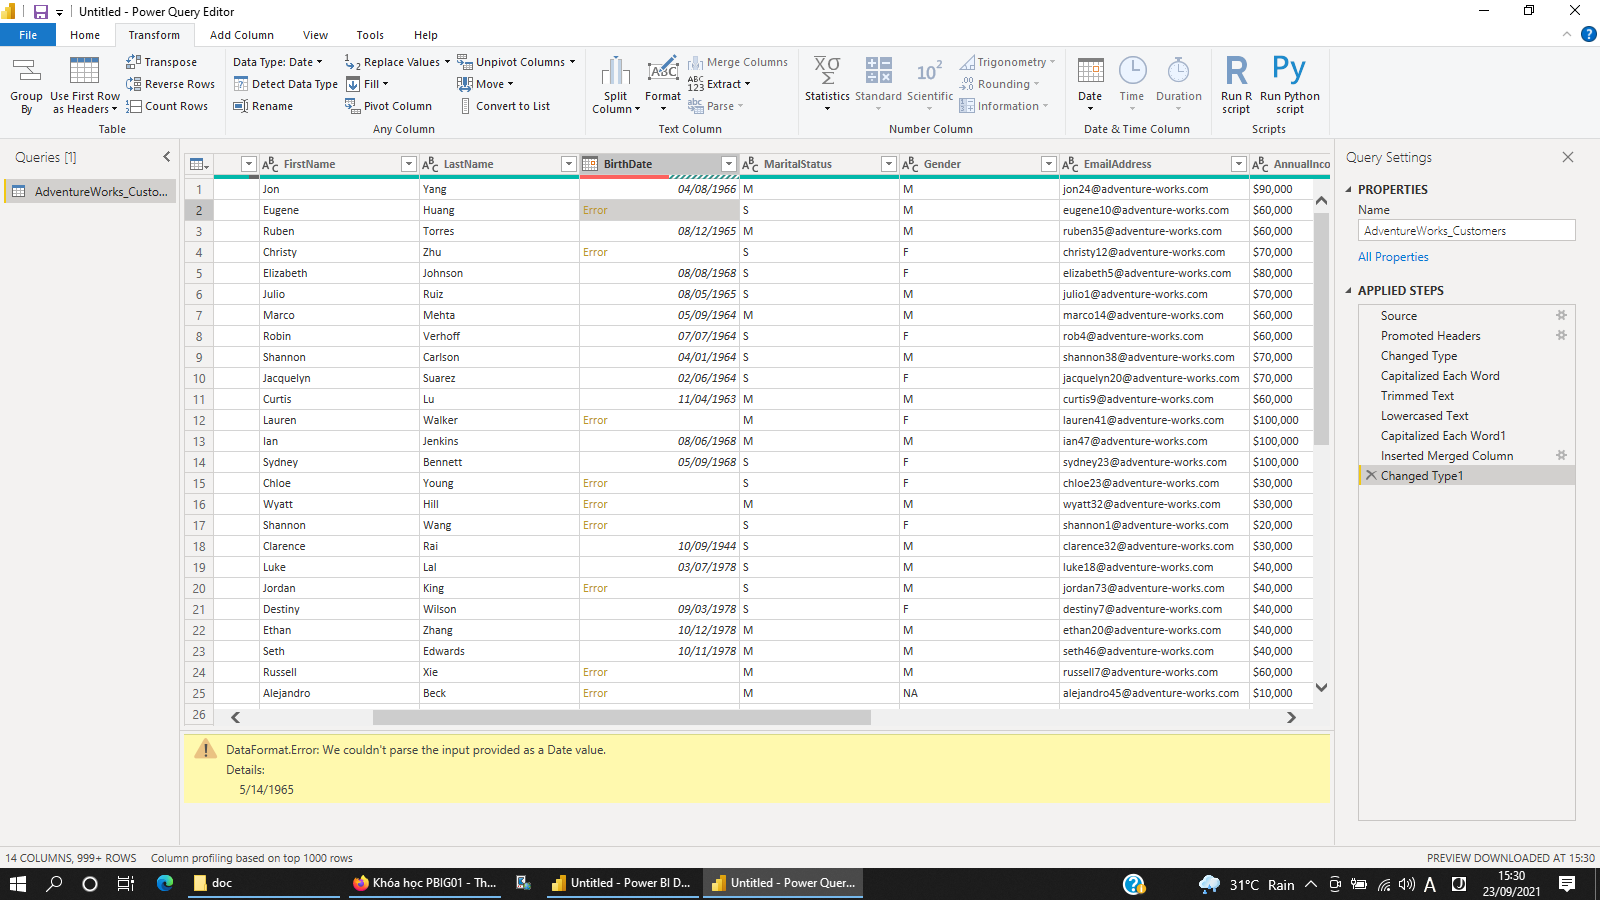Screen dimensions: 1600x900
Task: Switch to the Home tab
Action: [85, 35]
